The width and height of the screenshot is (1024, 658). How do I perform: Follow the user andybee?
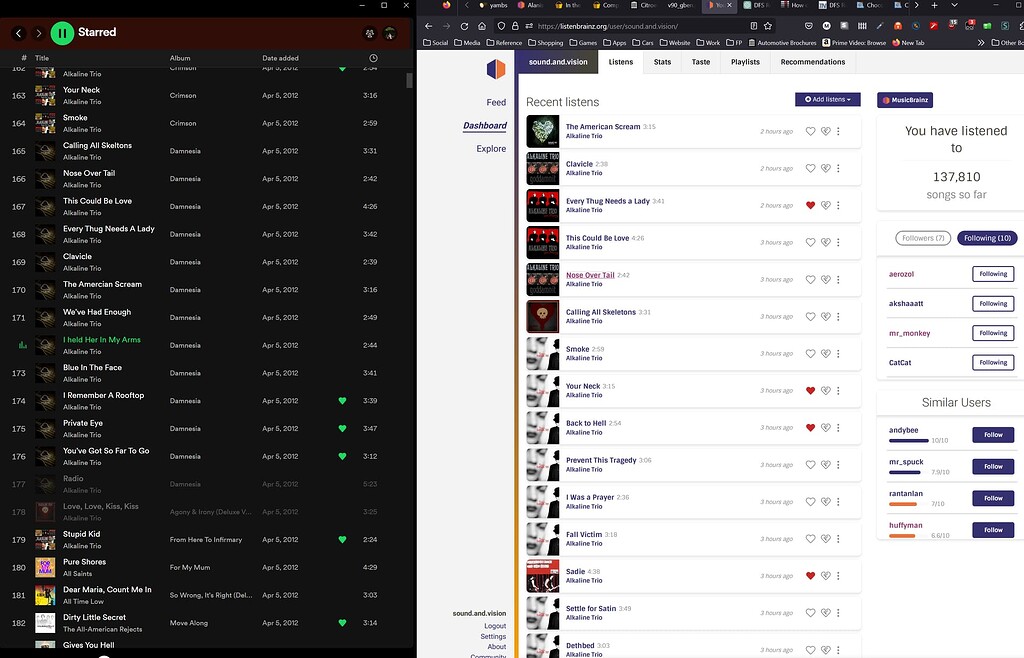pyautogui.click(x=993, y=435)
